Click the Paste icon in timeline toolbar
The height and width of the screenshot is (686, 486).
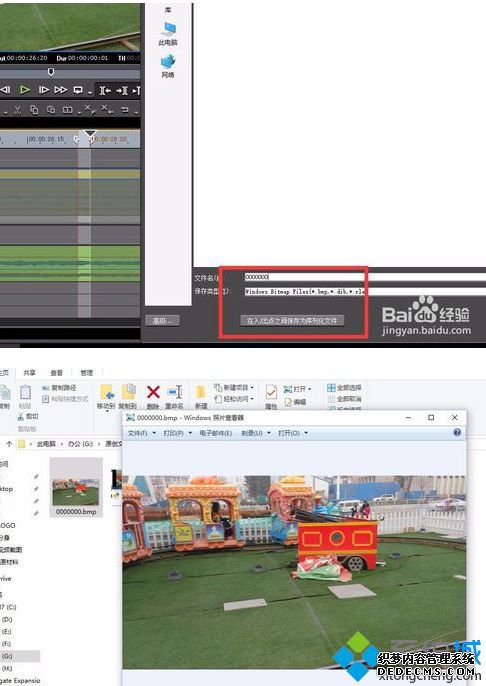(x=51, y=110)
